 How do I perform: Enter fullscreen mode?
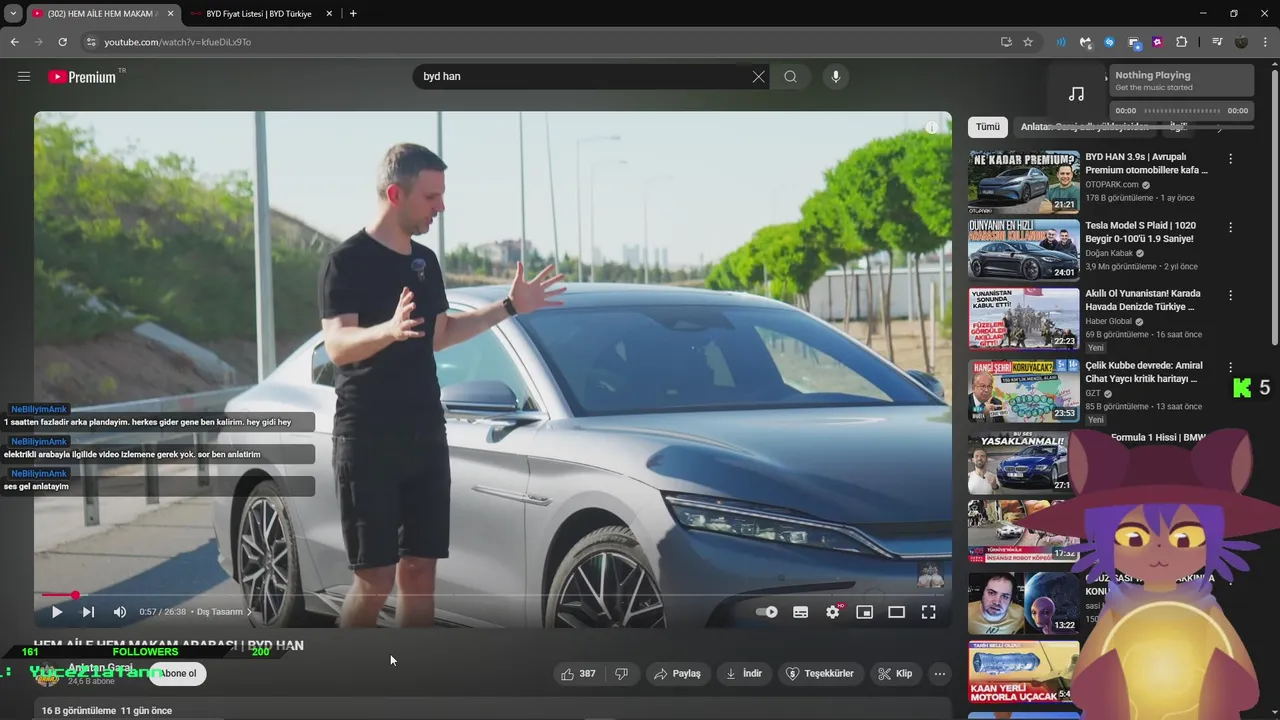(x=928, y=612)
